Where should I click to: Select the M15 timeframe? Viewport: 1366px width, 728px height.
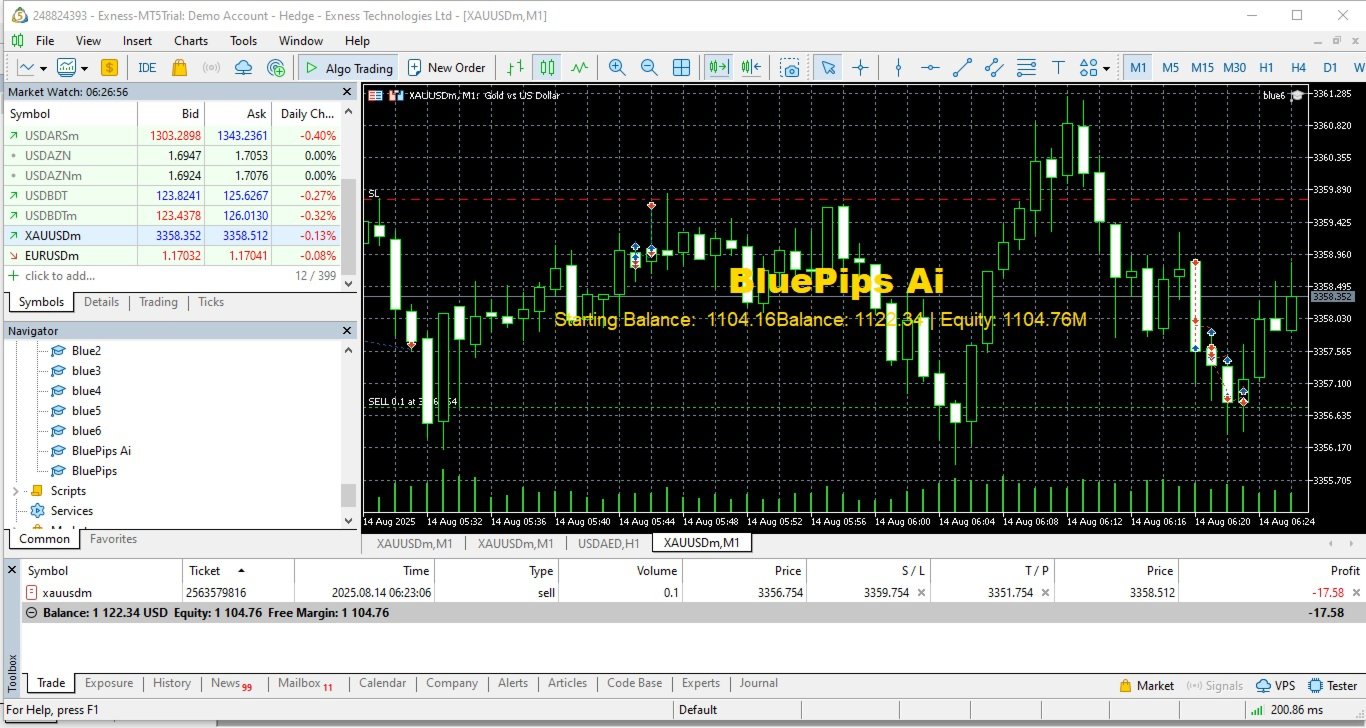click(1202, 68)
